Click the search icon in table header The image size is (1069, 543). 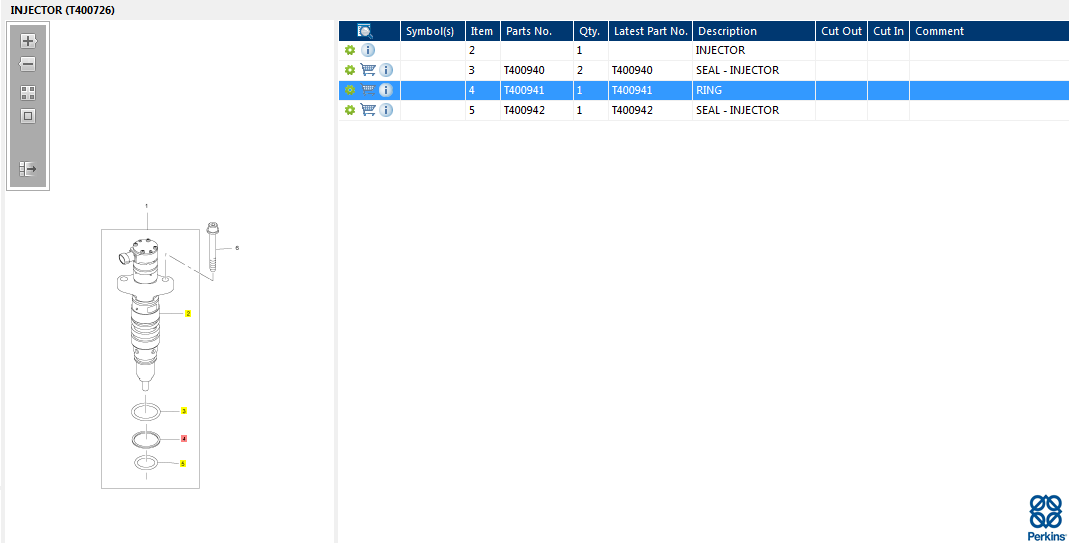(x=365, y=31)
